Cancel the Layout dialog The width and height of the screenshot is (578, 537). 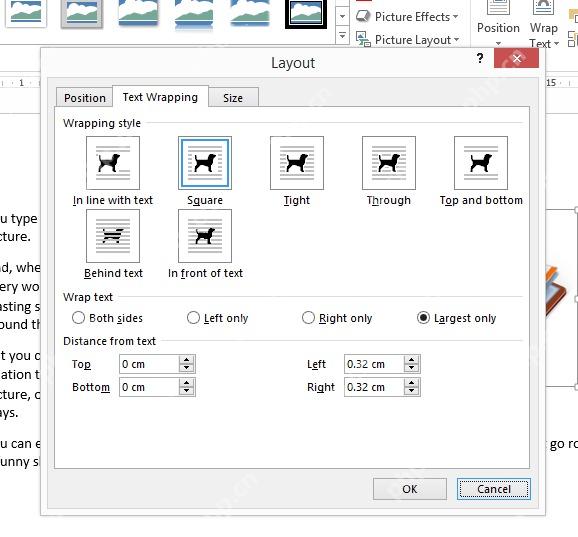pos(494,489)
